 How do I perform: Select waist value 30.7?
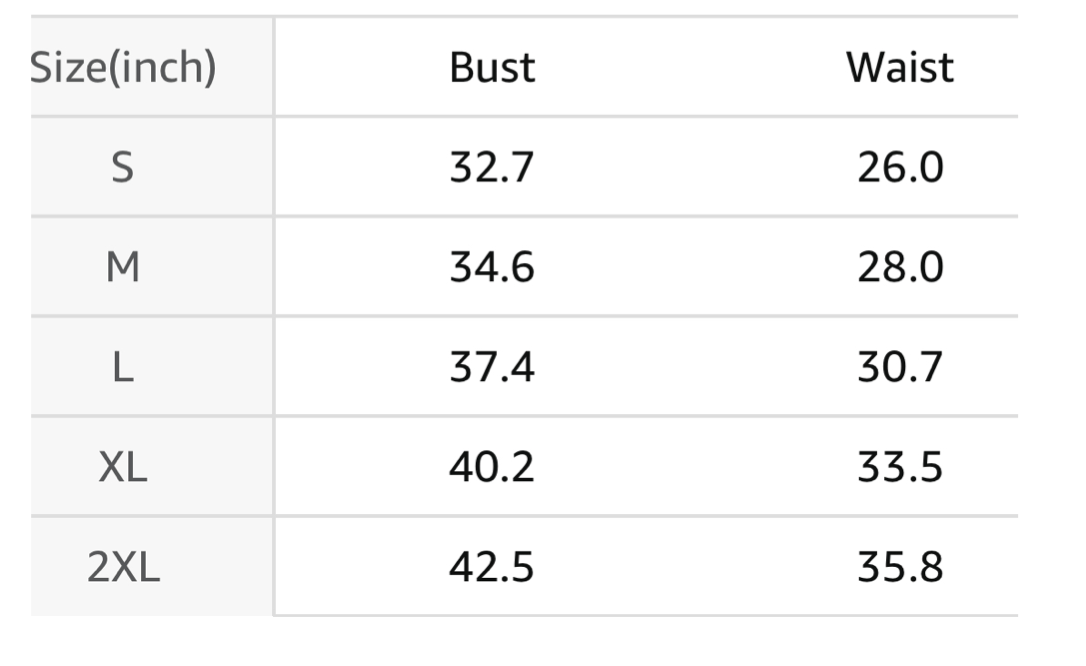tap(900, 367)
